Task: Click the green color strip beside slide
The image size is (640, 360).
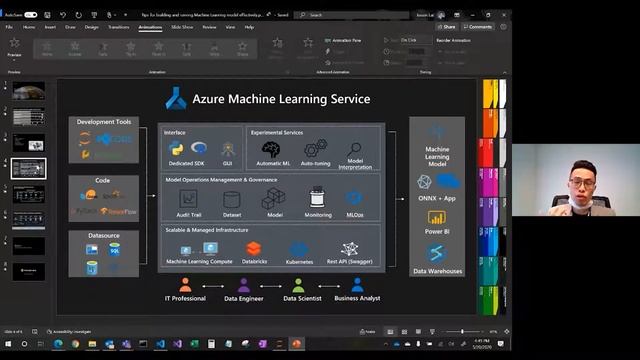Action: point(490,300)
